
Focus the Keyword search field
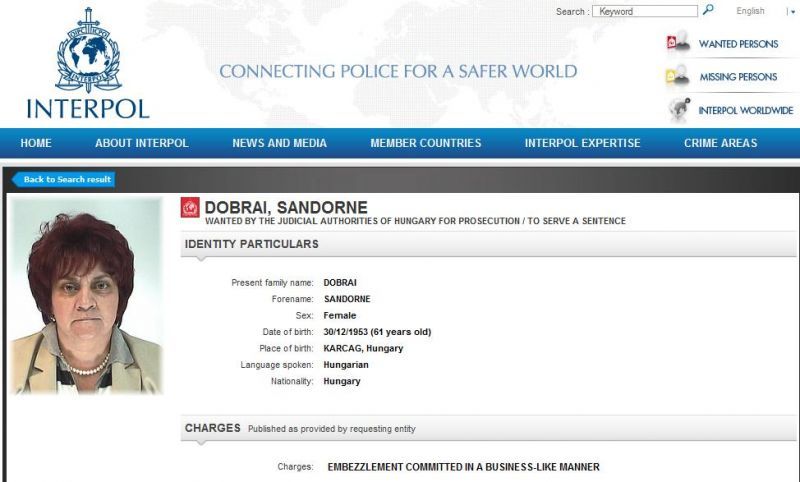click(x=645, y=11)
